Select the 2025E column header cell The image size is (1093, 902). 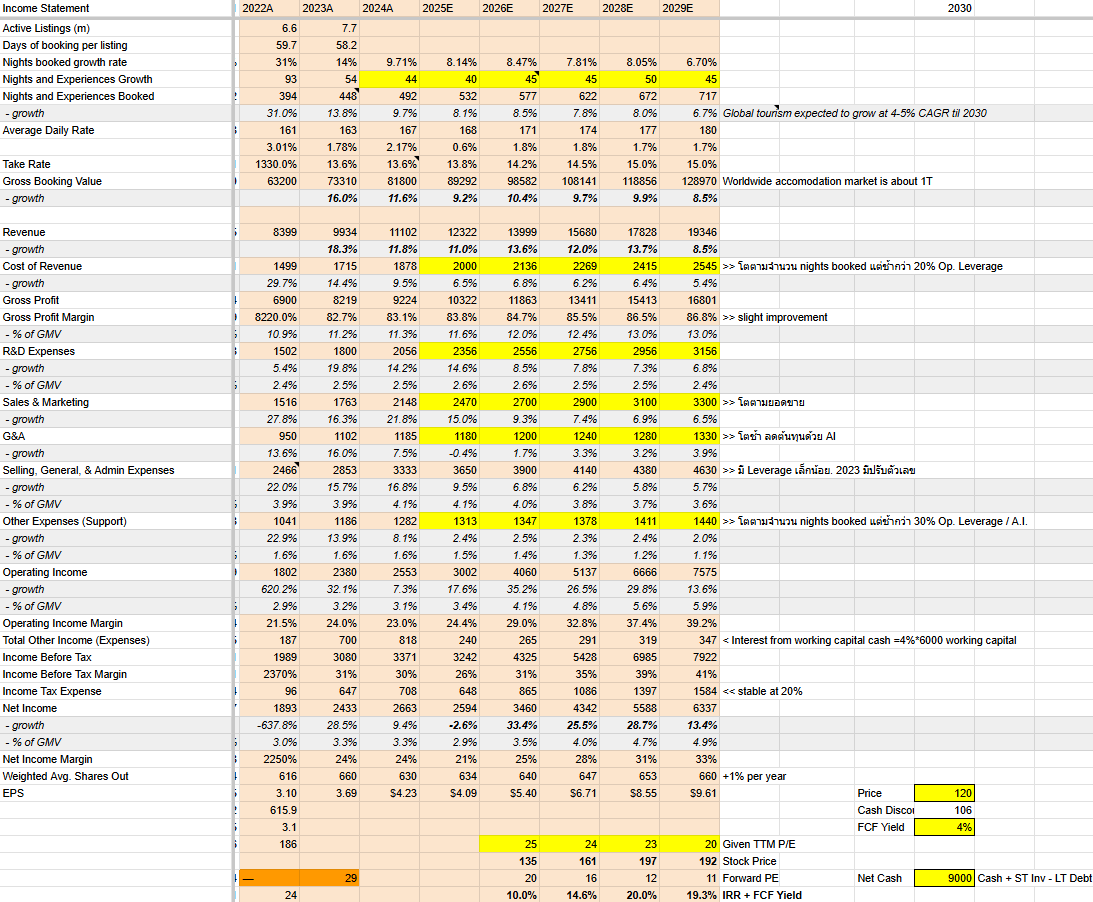[449, 8]
